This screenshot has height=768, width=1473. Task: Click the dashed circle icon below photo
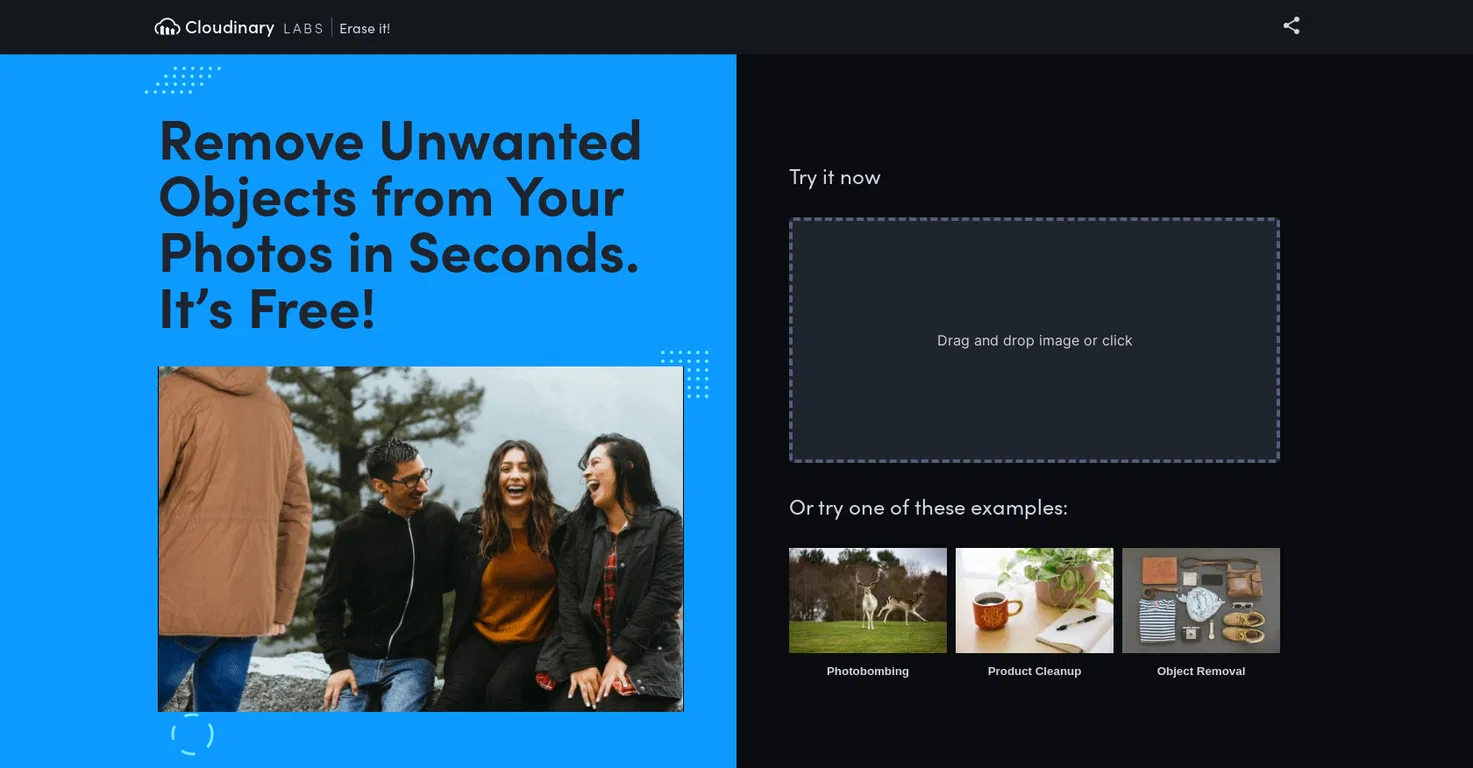[192, 734]
